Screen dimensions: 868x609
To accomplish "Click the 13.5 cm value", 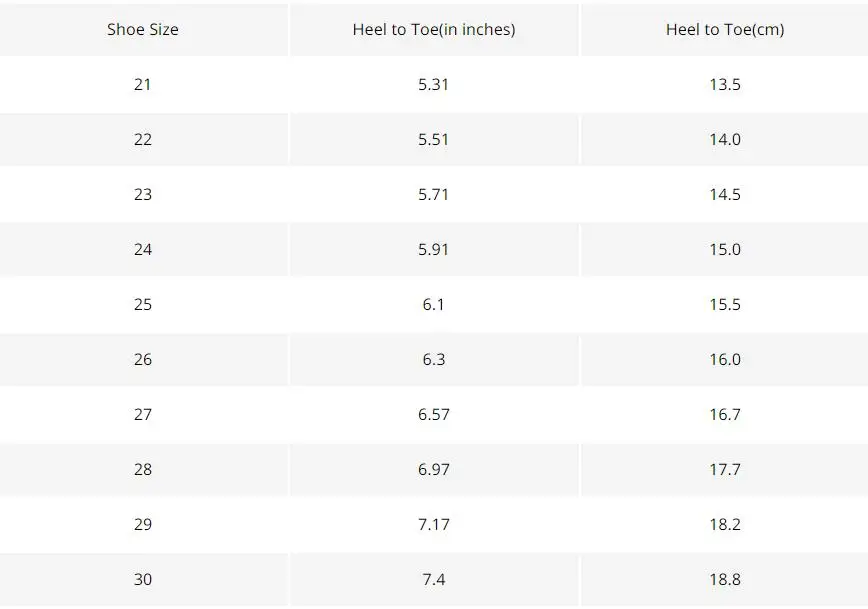I will pos(725,84).
